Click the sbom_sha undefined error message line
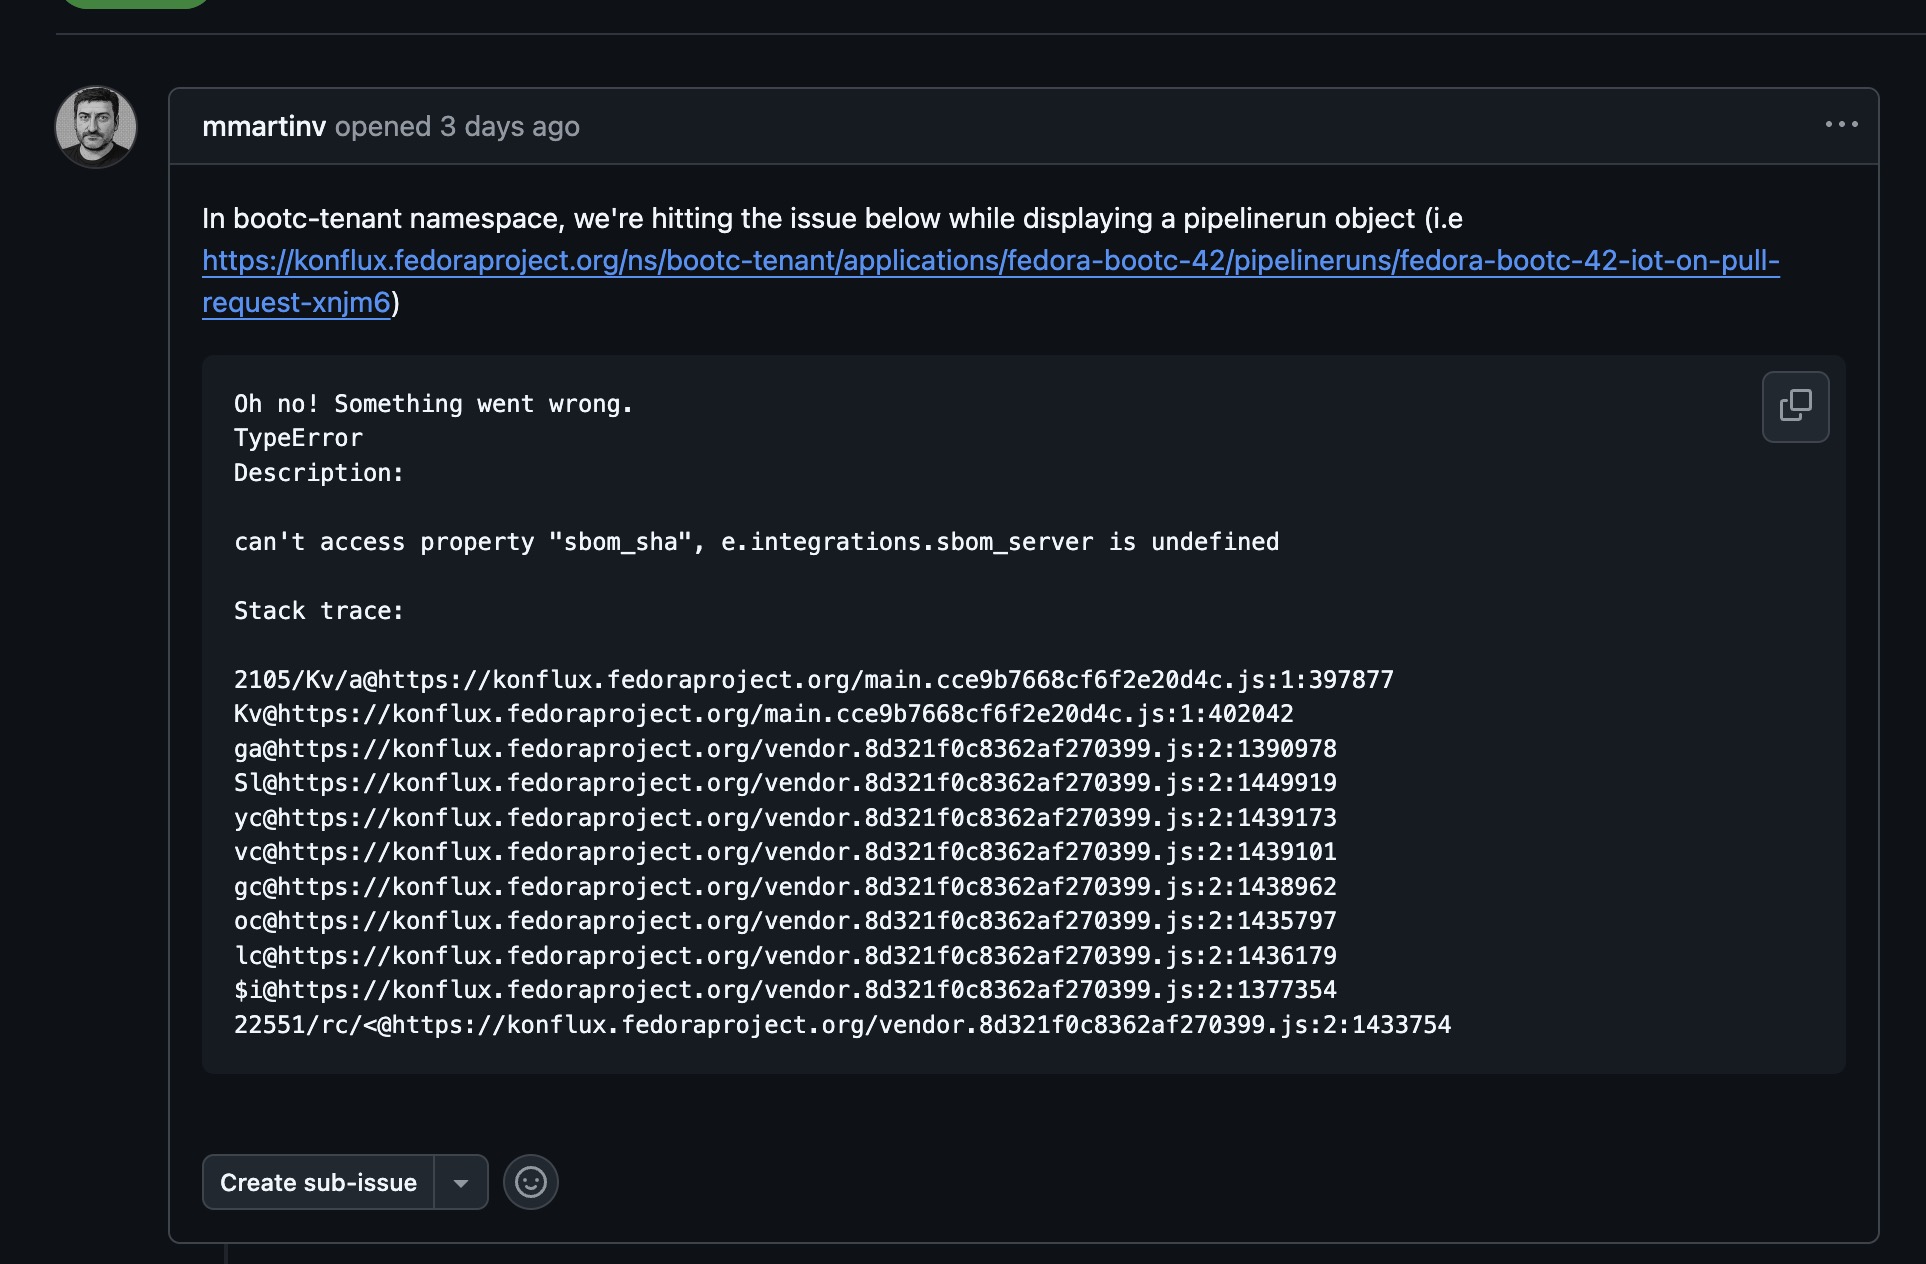Screen dimensions: 1926x1264 tap(756, 542)
